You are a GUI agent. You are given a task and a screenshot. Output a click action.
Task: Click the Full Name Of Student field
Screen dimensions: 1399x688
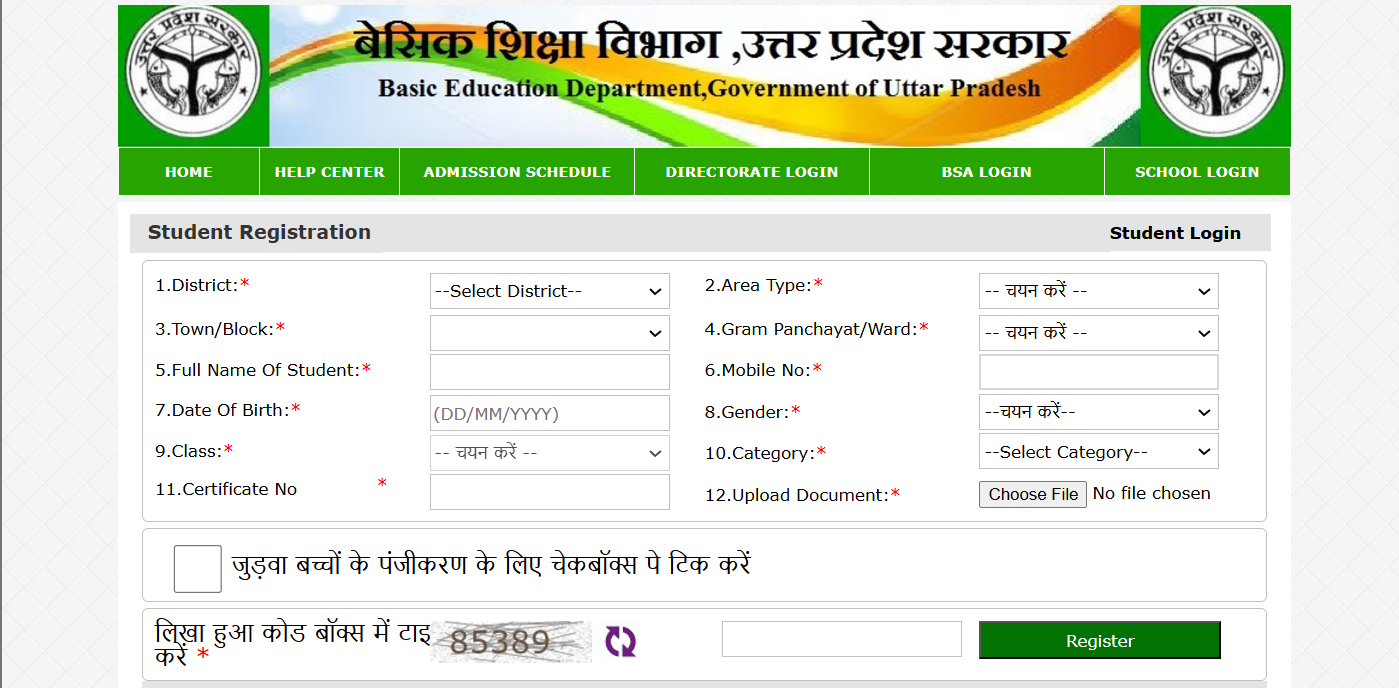pos(549,371)
